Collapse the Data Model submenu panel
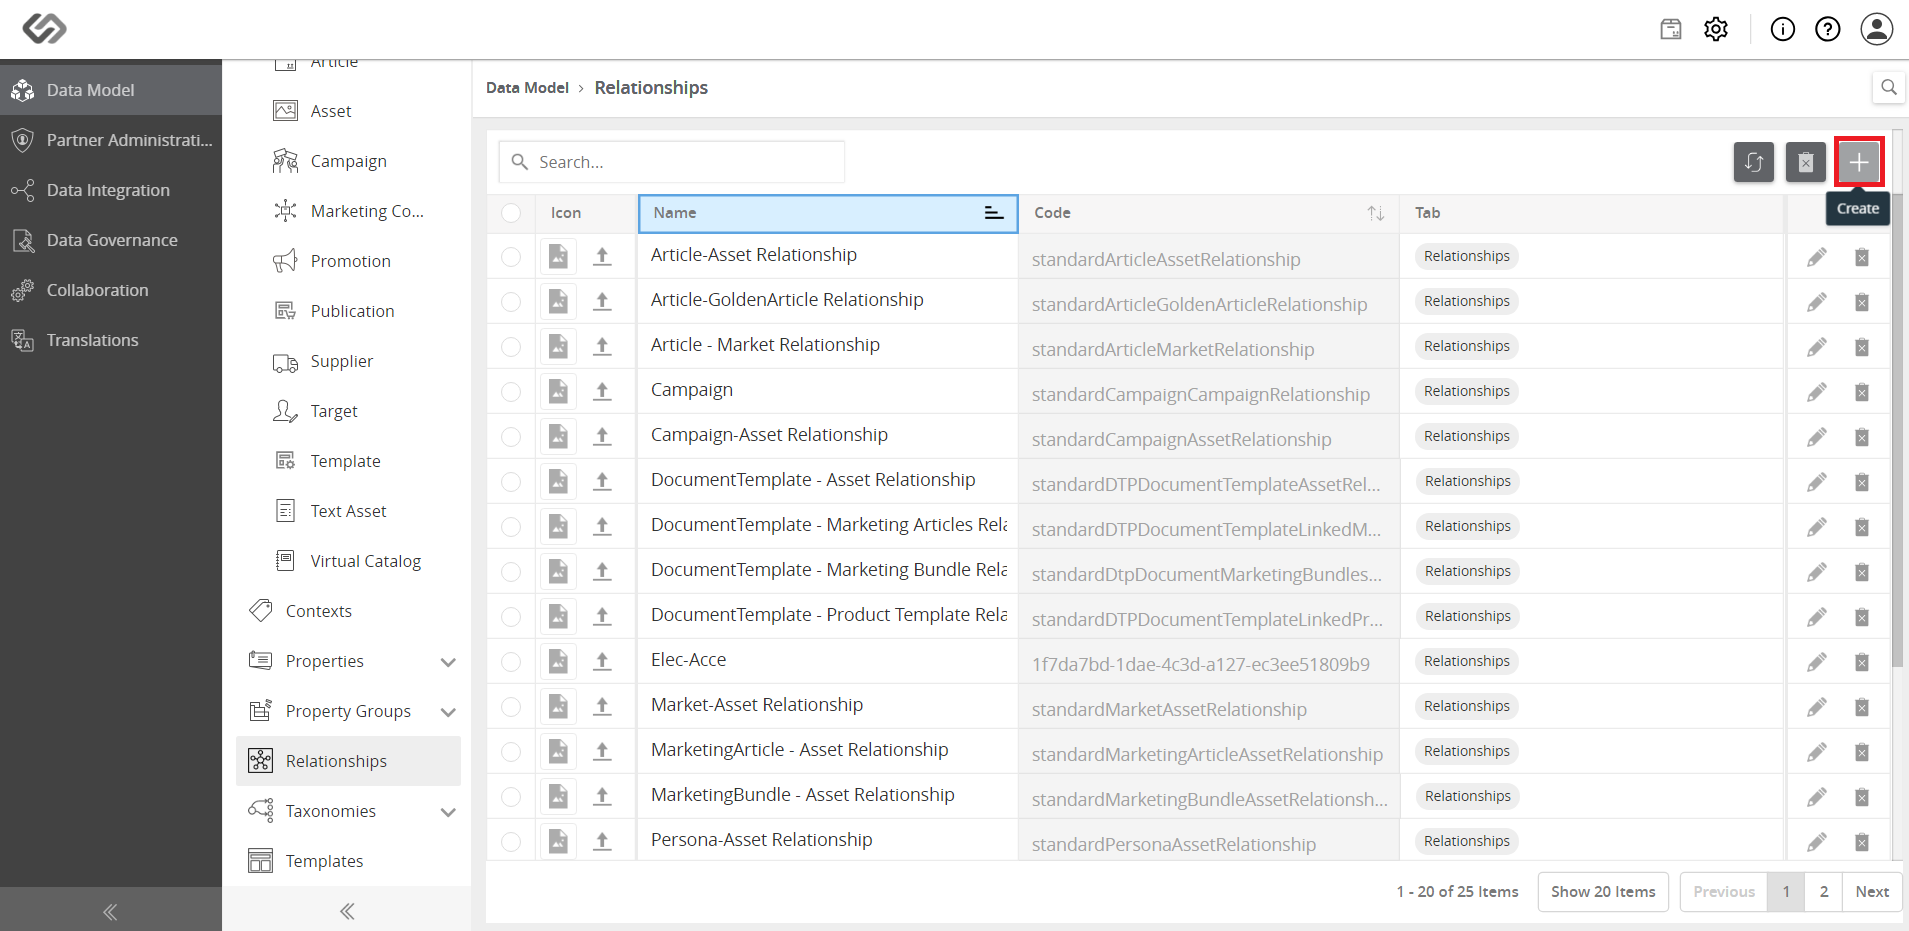This screenshot has width=1909, height=931. (x=347, y=911)
